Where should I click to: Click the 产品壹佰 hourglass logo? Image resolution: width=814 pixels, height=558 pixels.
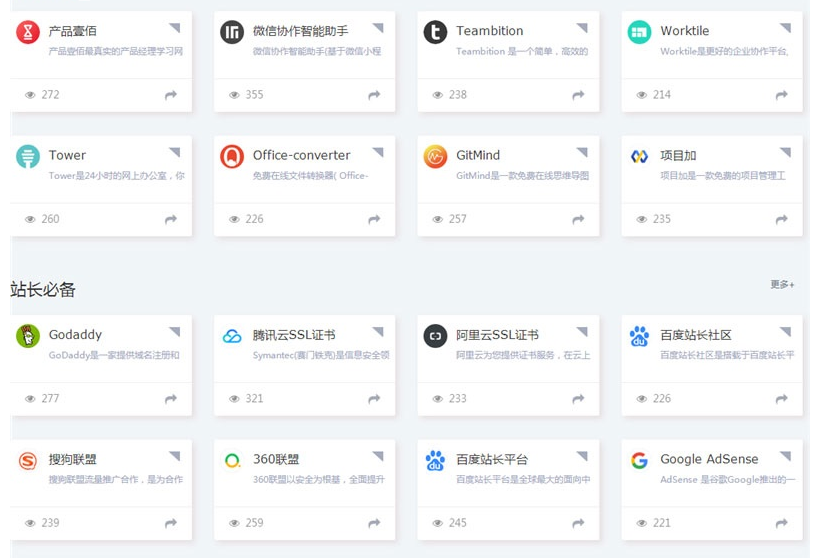point(28,32)
